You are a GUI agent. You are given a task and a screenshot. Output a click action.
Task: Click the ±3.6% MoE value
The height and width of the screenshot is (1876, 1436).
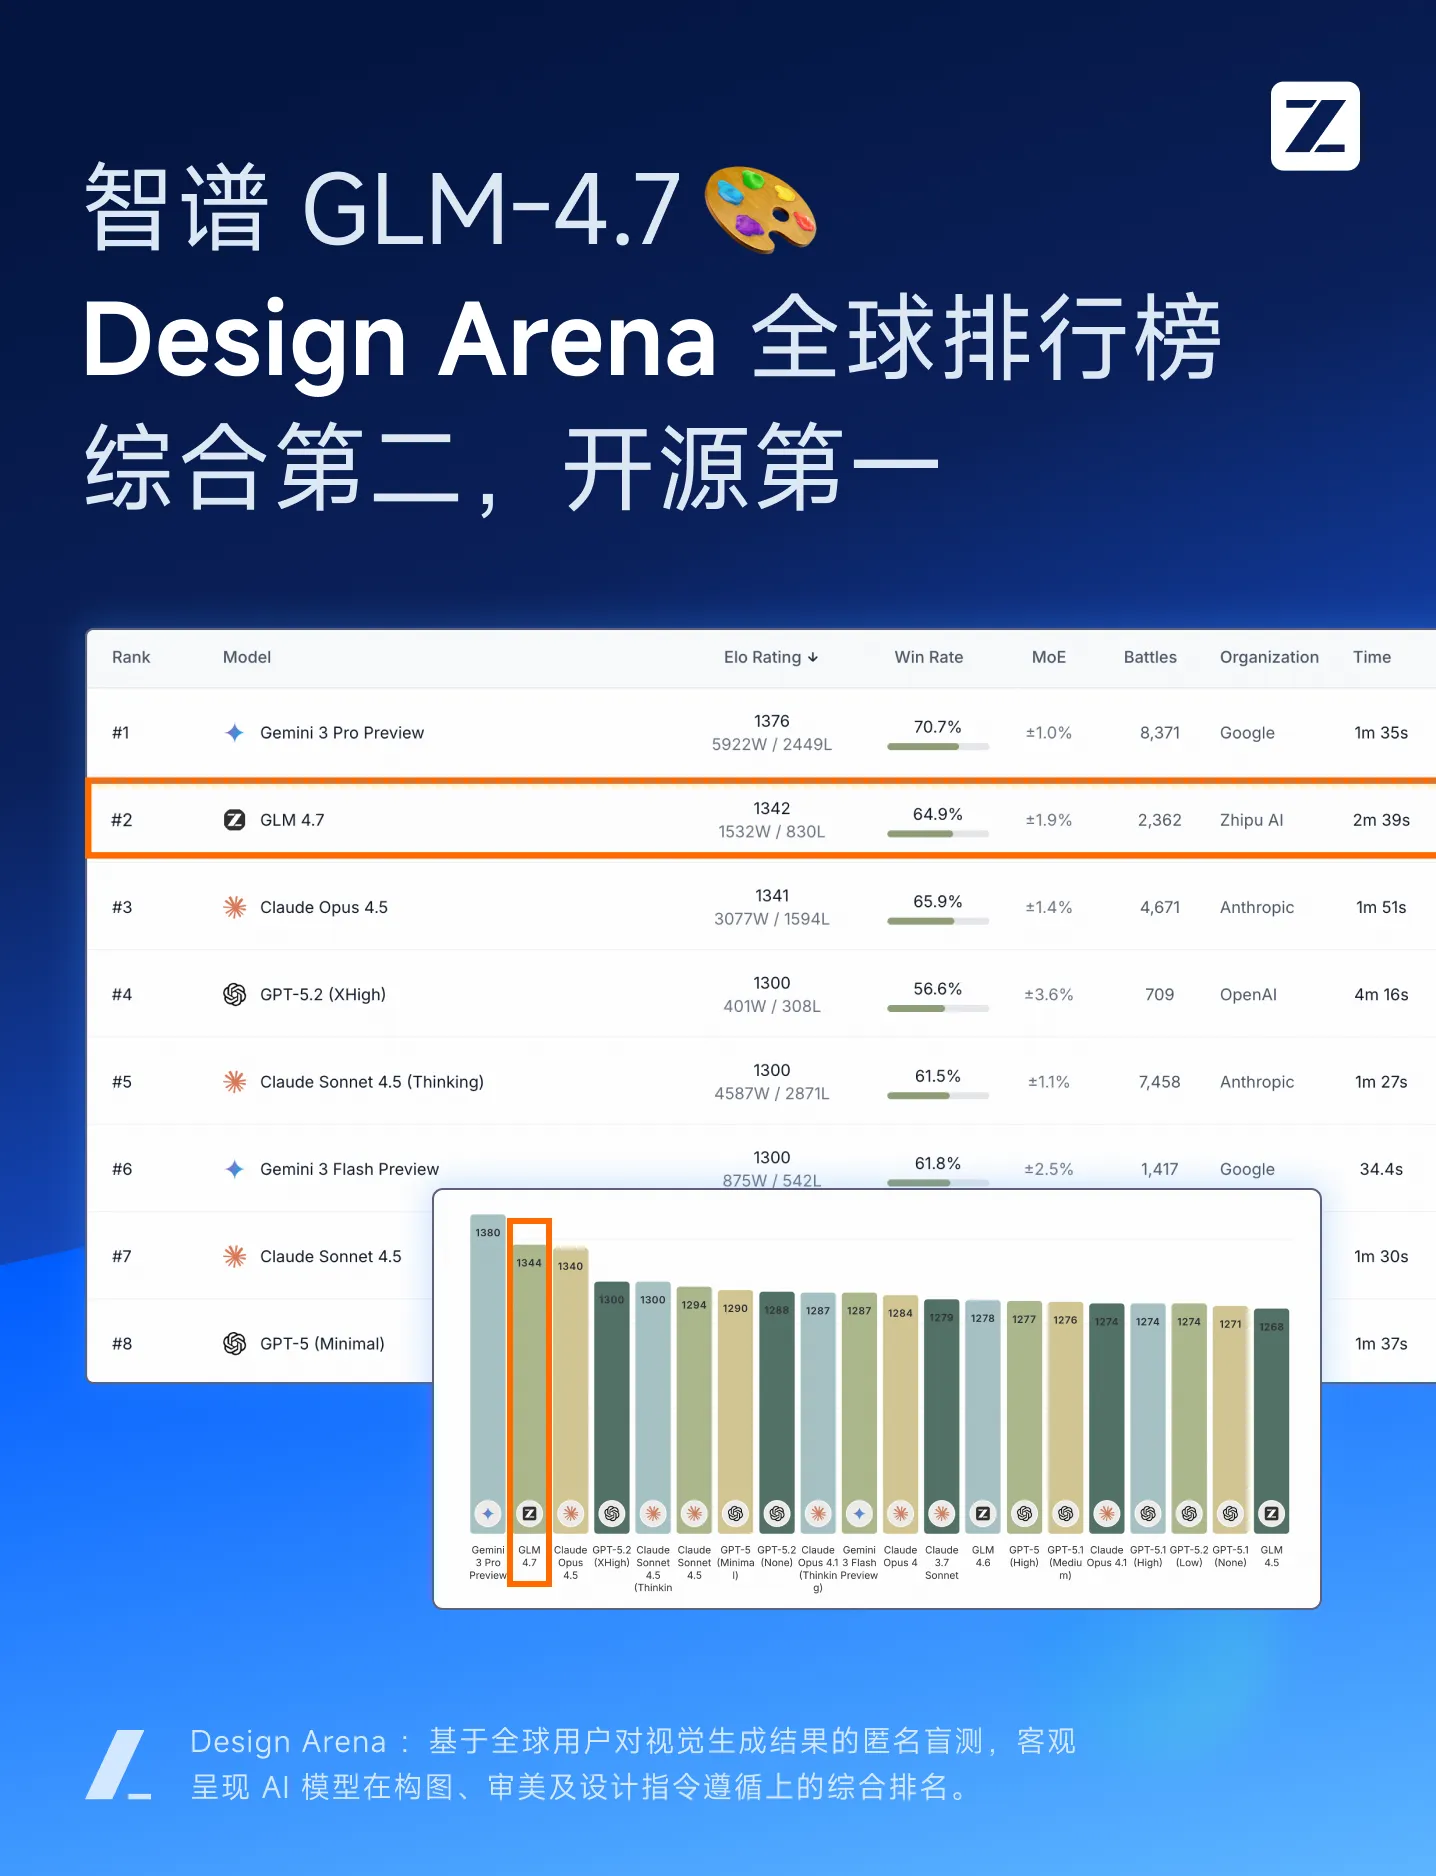(x=1049, y=994)
